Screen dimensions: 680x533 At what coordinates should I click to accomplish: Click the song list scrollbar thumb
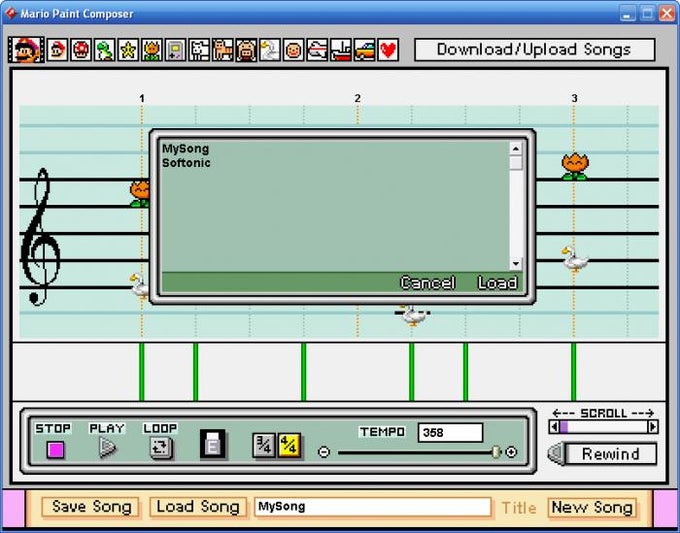[x=516, y=163]
